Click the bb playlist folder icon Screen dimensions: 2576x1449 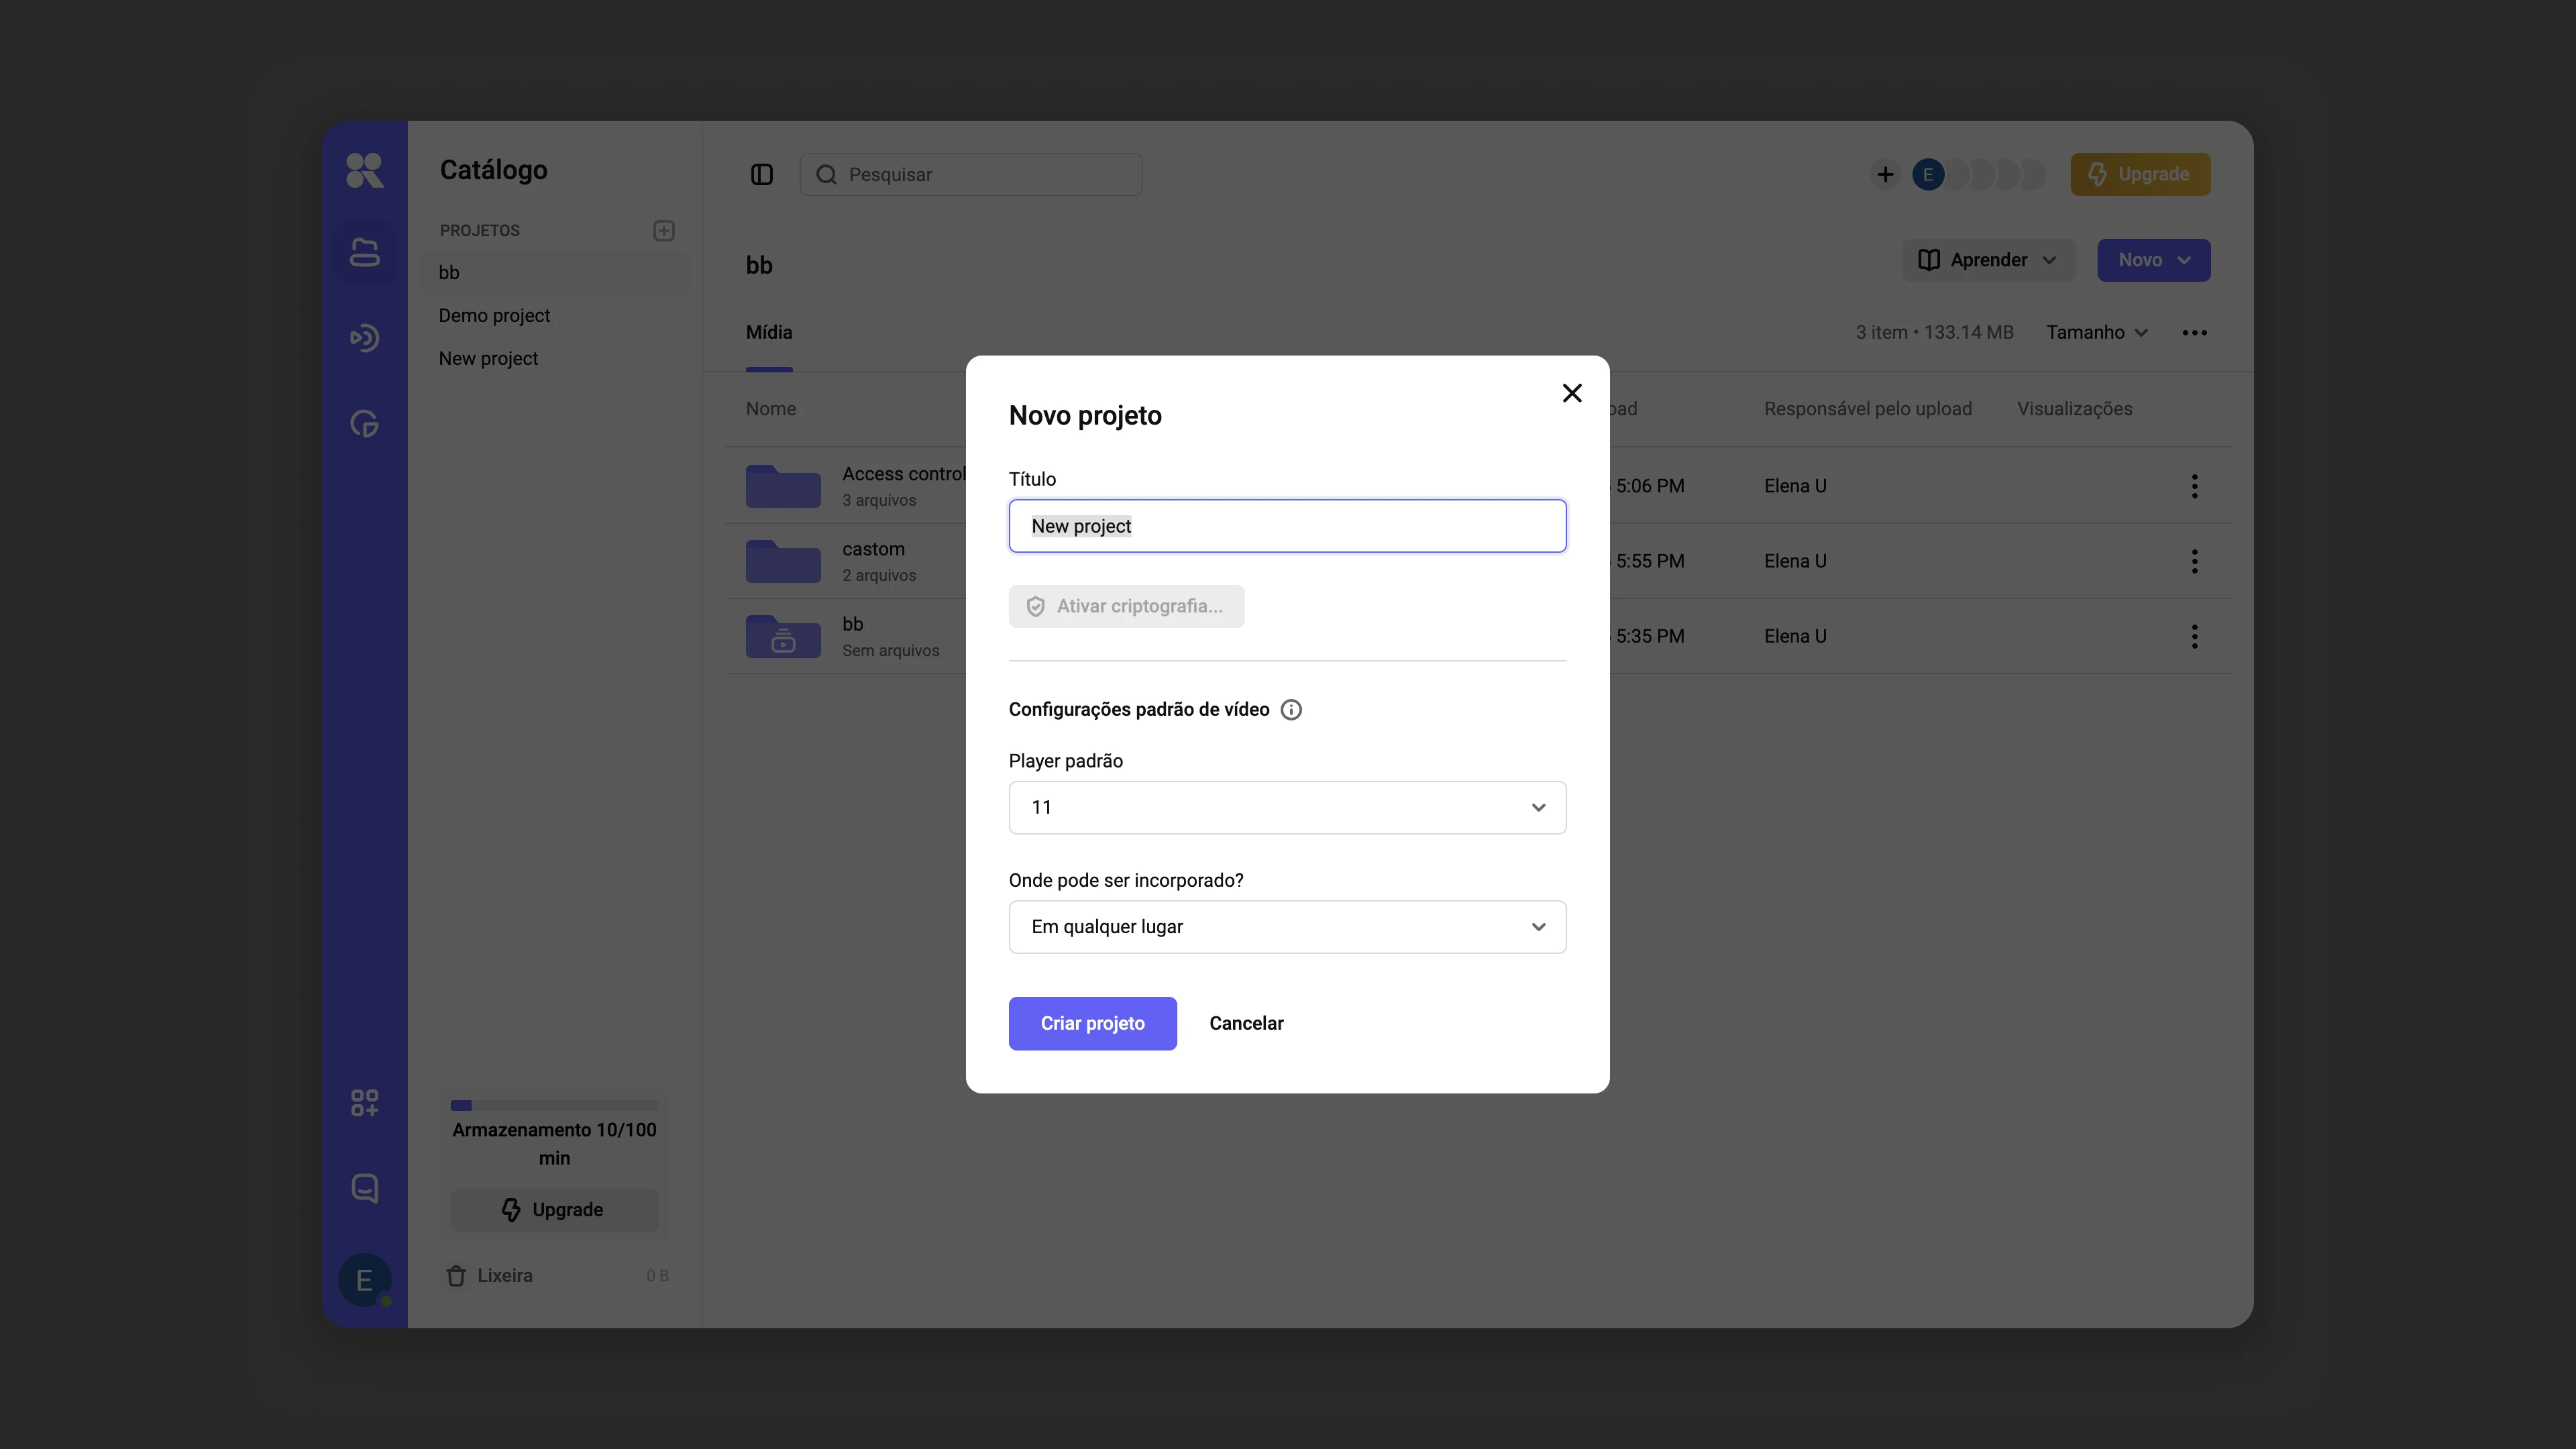click(783, 636)
